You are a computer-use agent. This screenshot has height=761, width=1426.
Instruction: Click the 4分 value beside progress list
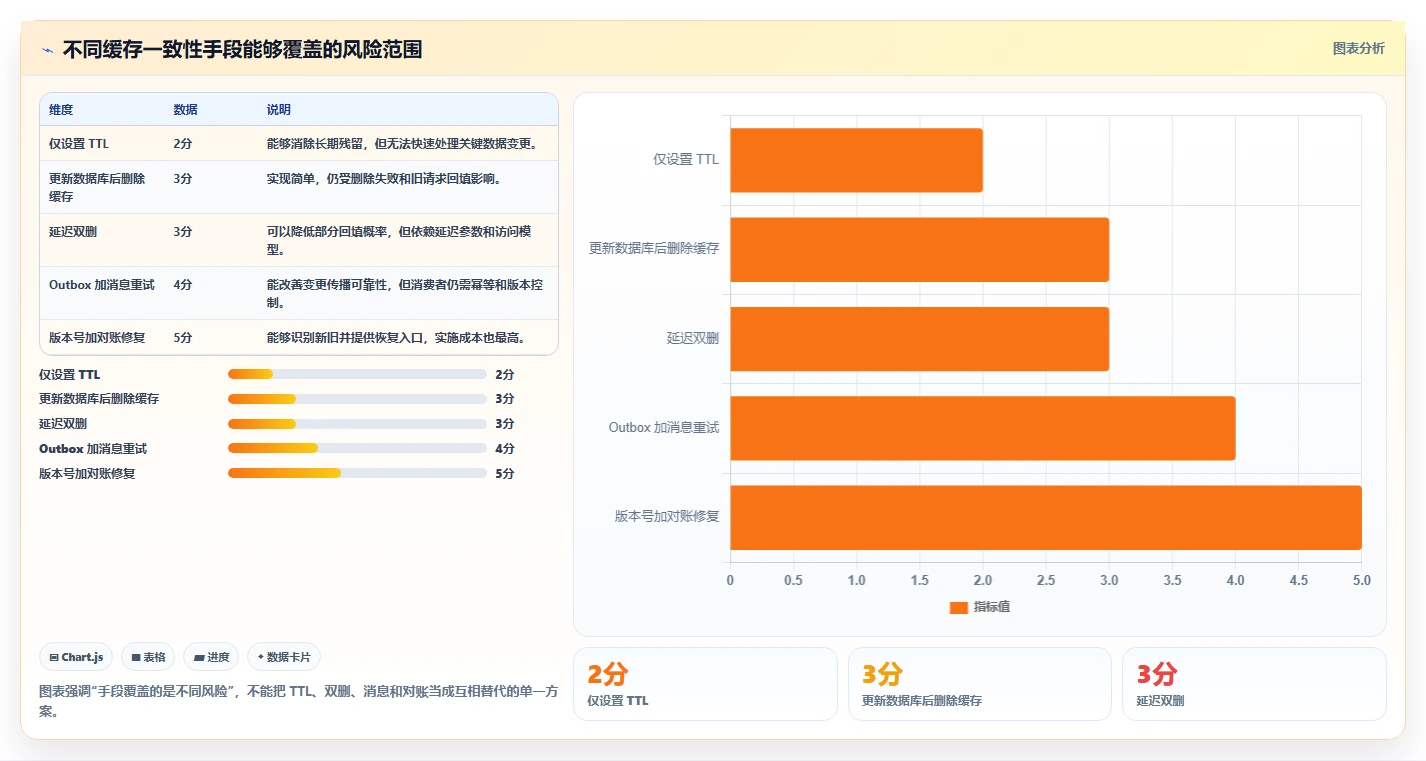point(505,448)
